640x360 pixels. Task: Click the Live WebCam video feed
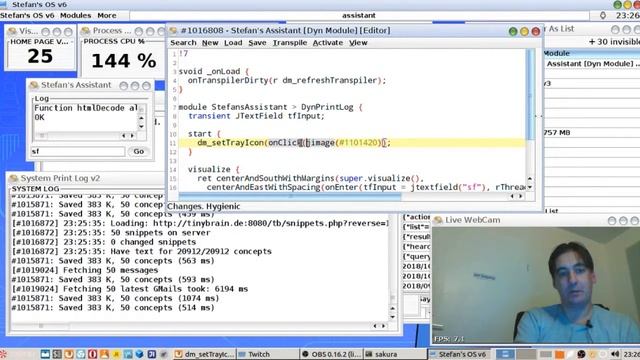(x=536, y=285)
